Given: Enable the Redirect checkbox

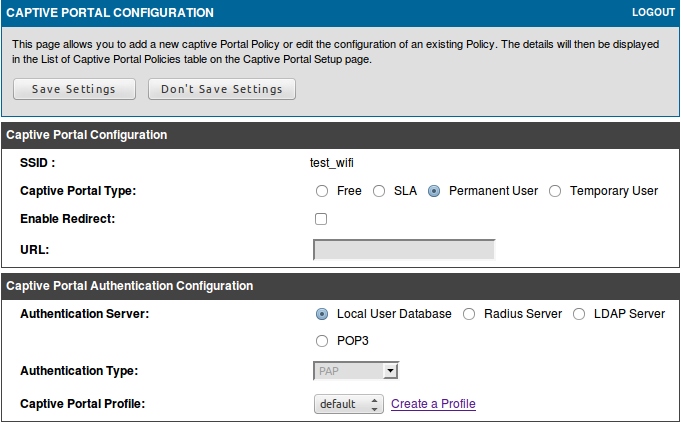Looking at the screenshot, I should (321, 219).
